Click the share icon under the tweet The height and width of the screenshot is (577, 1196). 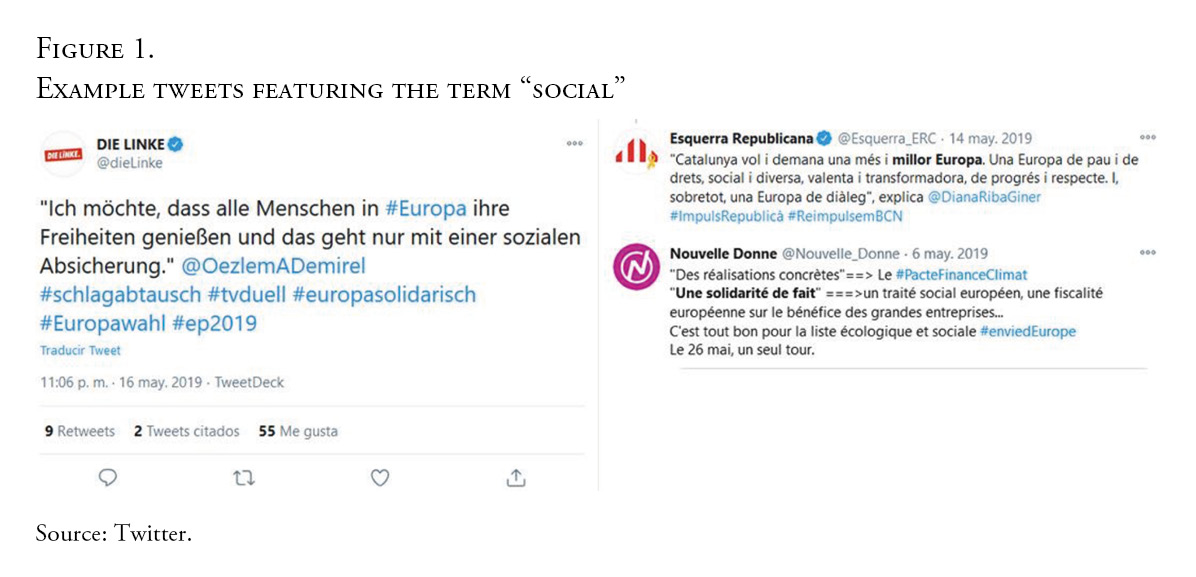click(x=516, y=478)
